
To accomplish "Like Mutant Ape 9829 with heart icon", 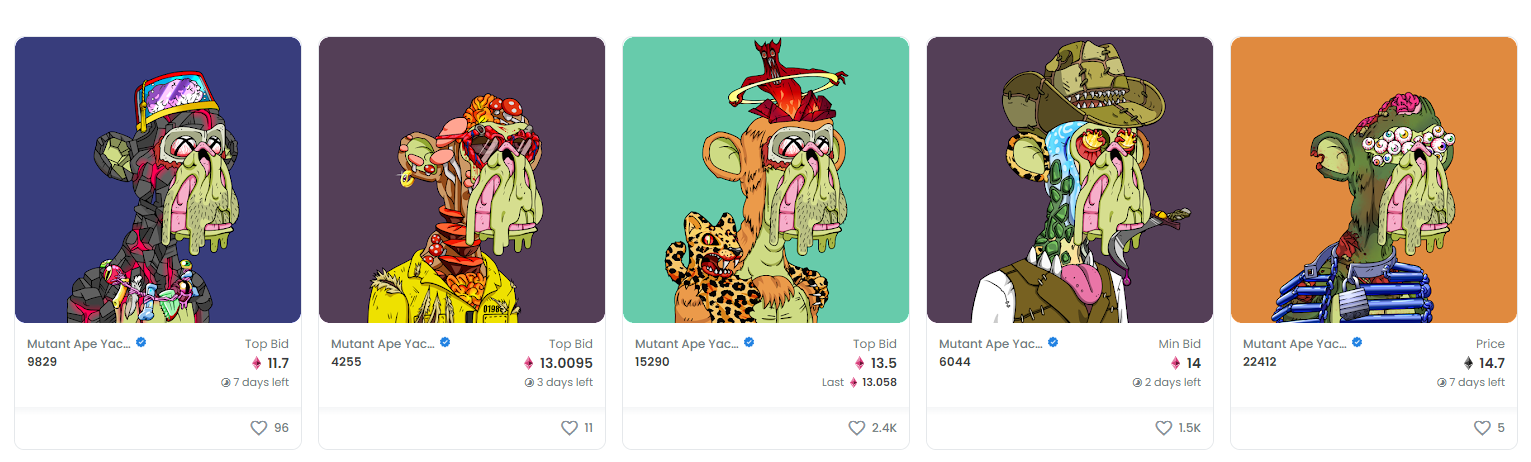I will 258,428.
